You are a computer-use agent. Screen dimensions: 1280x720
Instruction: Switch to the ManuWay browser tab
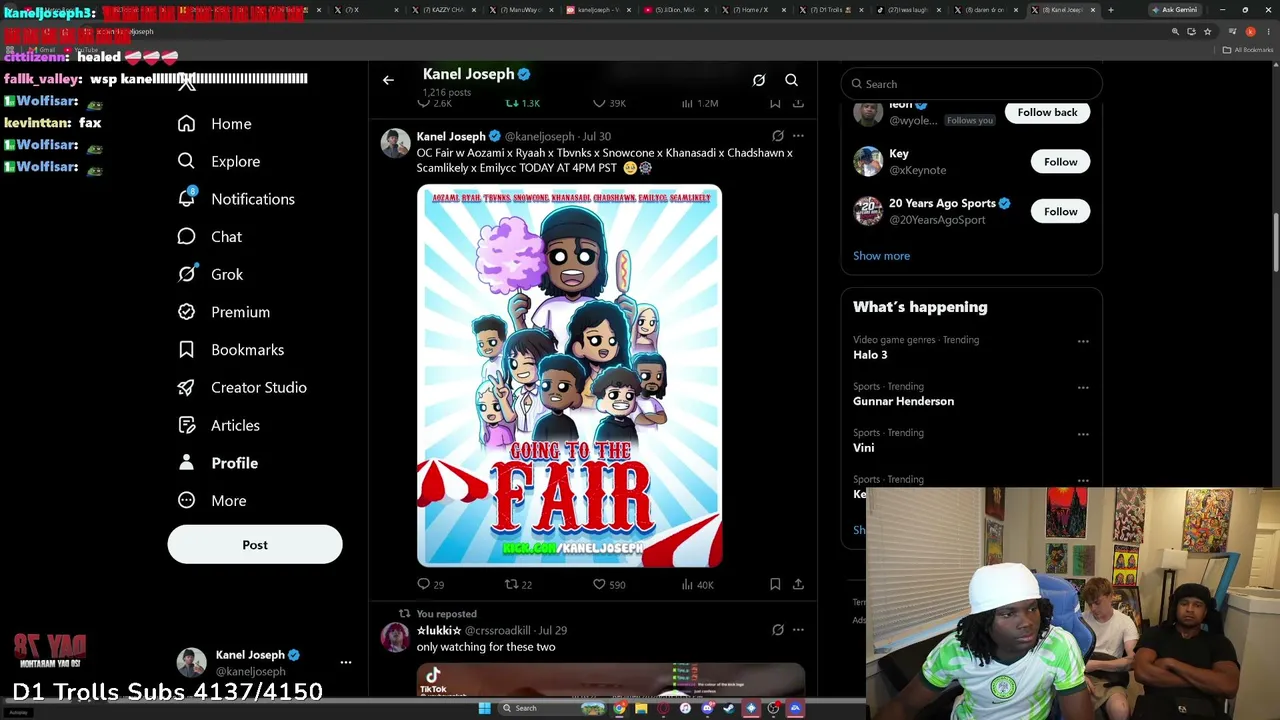[523, 10]
